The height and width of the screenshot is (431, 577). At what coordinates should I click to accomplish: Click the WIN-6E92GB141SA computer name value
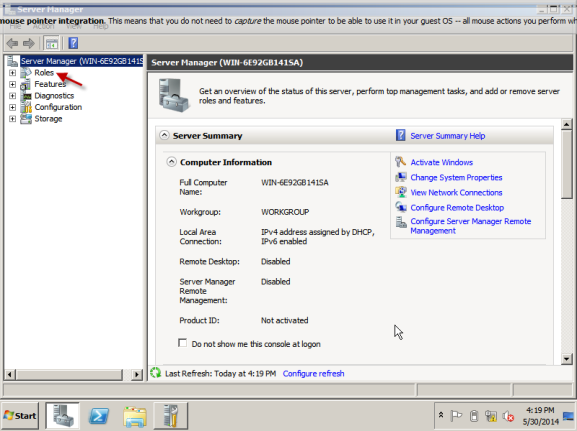click(295, 183)
